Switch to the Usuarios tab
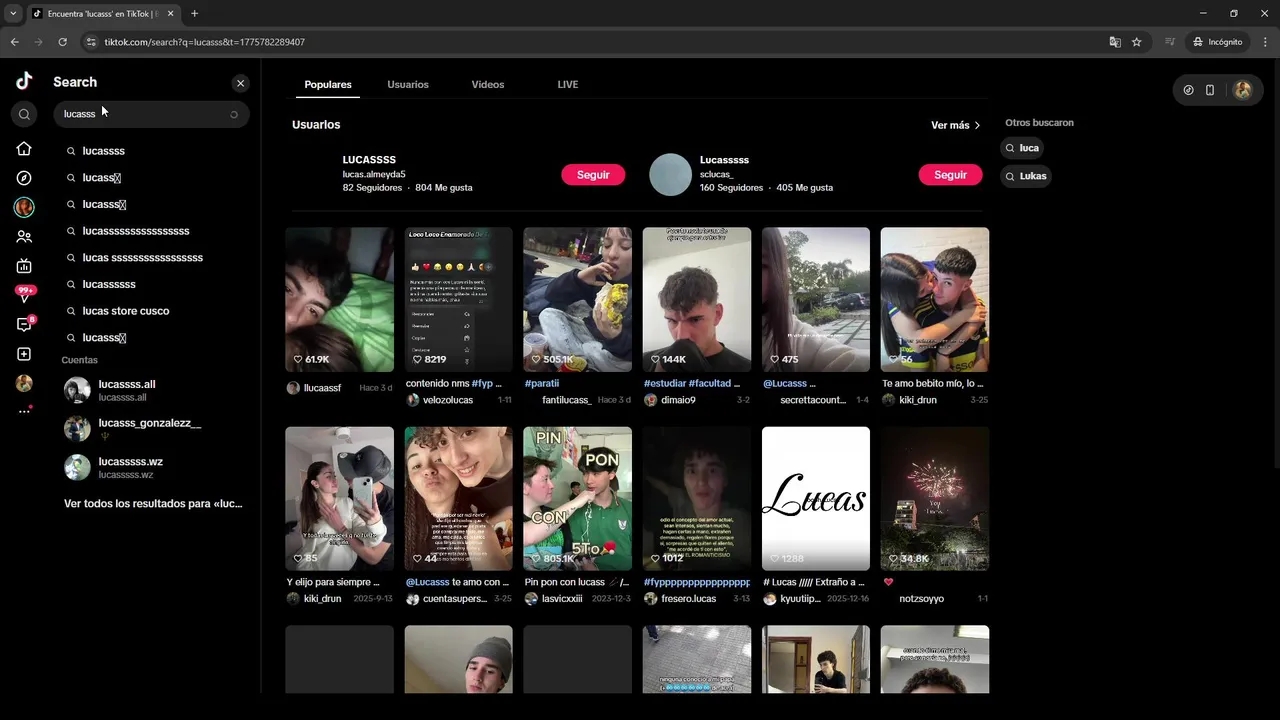This screenshot has width=1280, height=720. pos(408,85)
